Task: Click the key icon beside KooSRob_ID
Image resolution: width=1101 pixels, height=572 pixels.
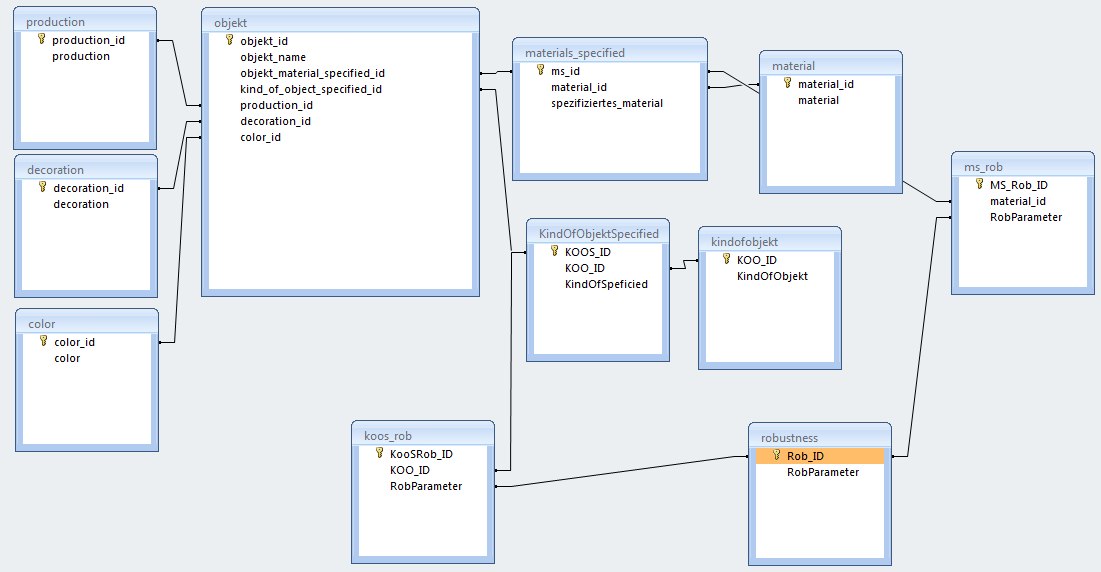Action: click(x=380, y=453)
